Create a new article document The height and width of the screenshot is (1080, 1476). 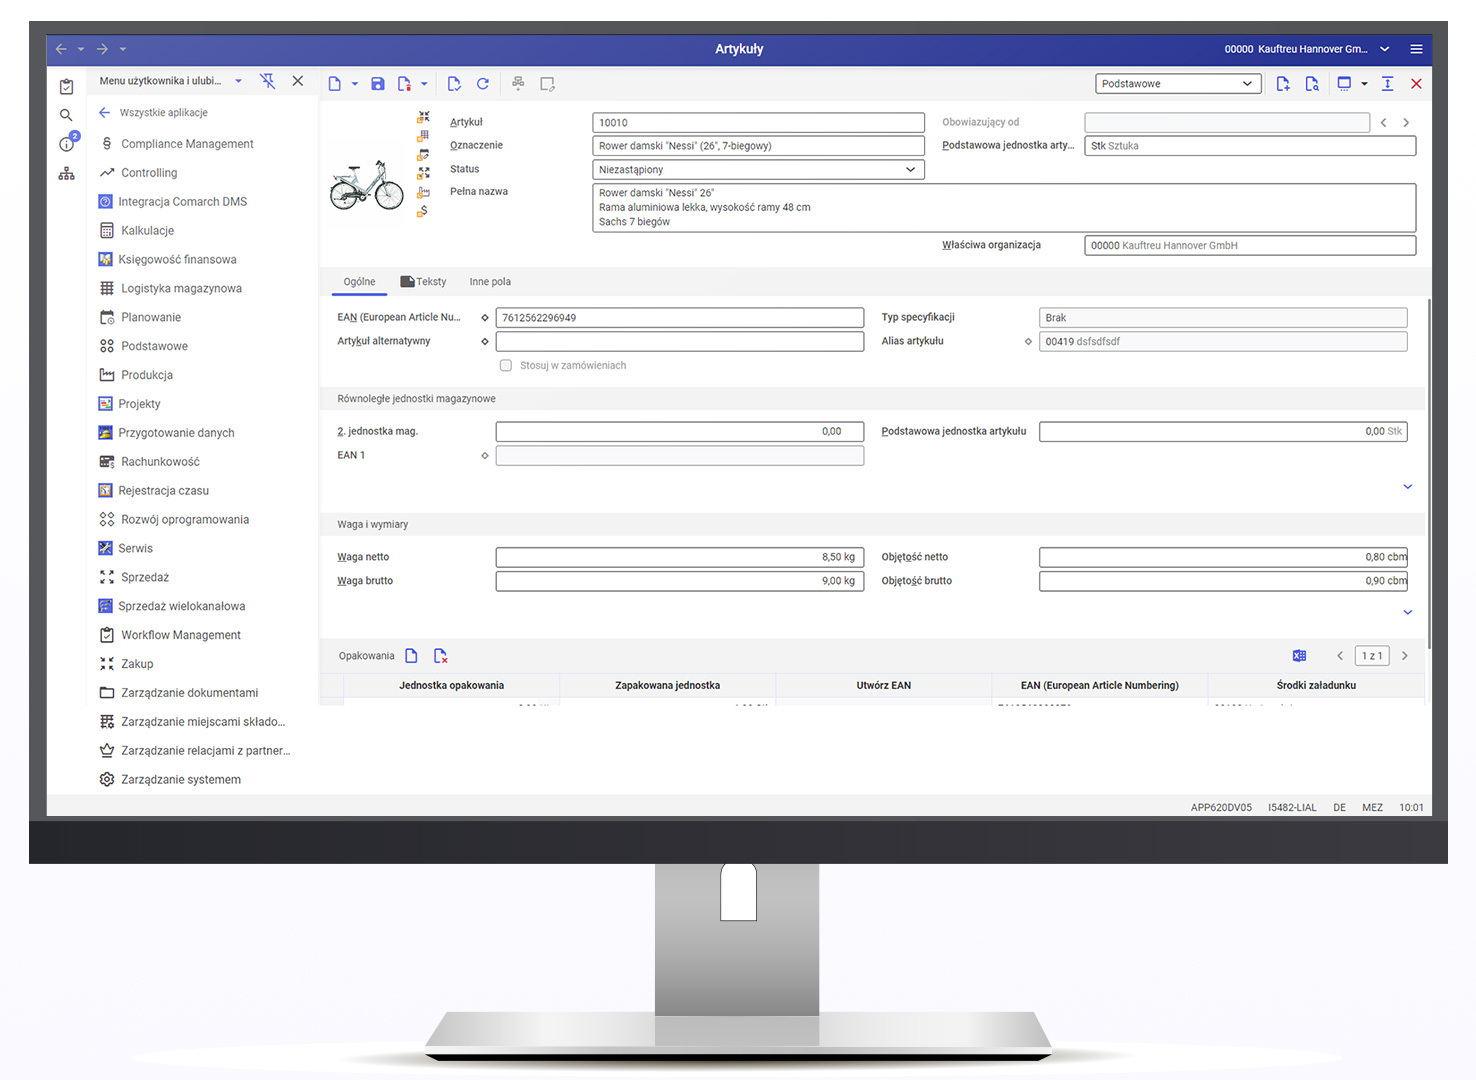[x=335, y=84]
